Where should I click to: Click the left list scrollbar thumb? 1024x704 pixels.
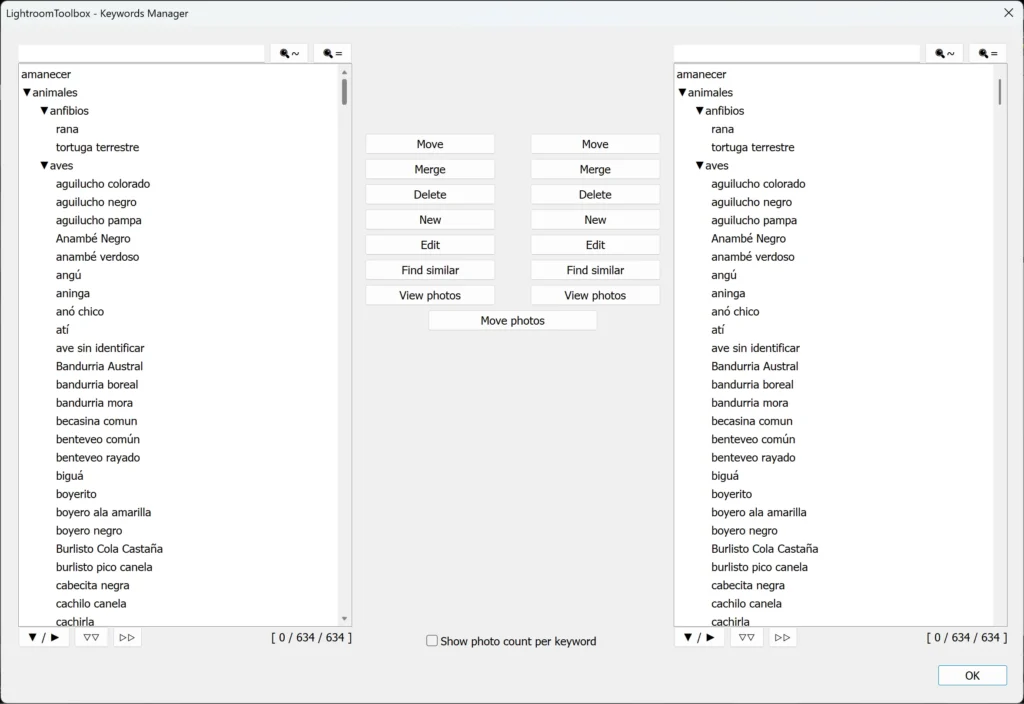pyautogui.click(x=344, y=92)
